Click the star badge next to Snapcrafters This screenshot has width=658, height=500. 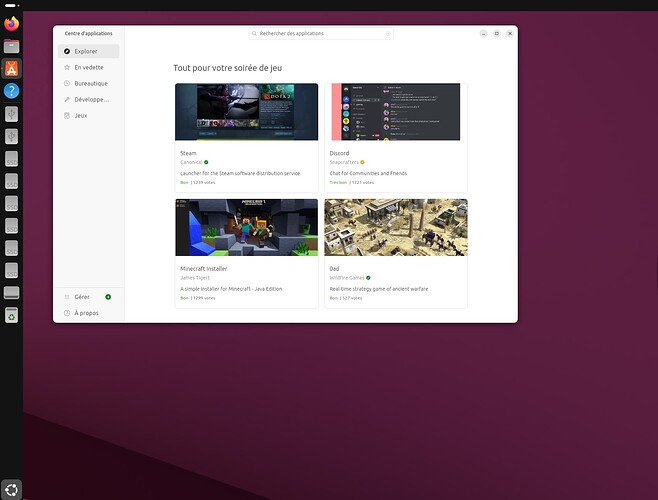[x=362, y=162]
